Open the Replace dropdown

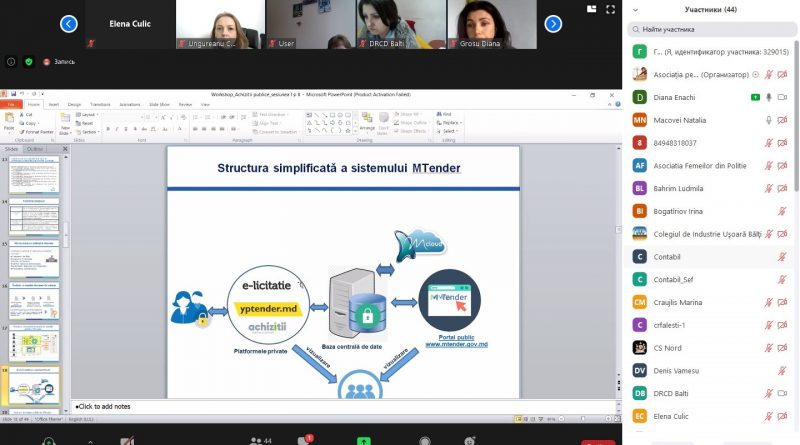[449, 123]
